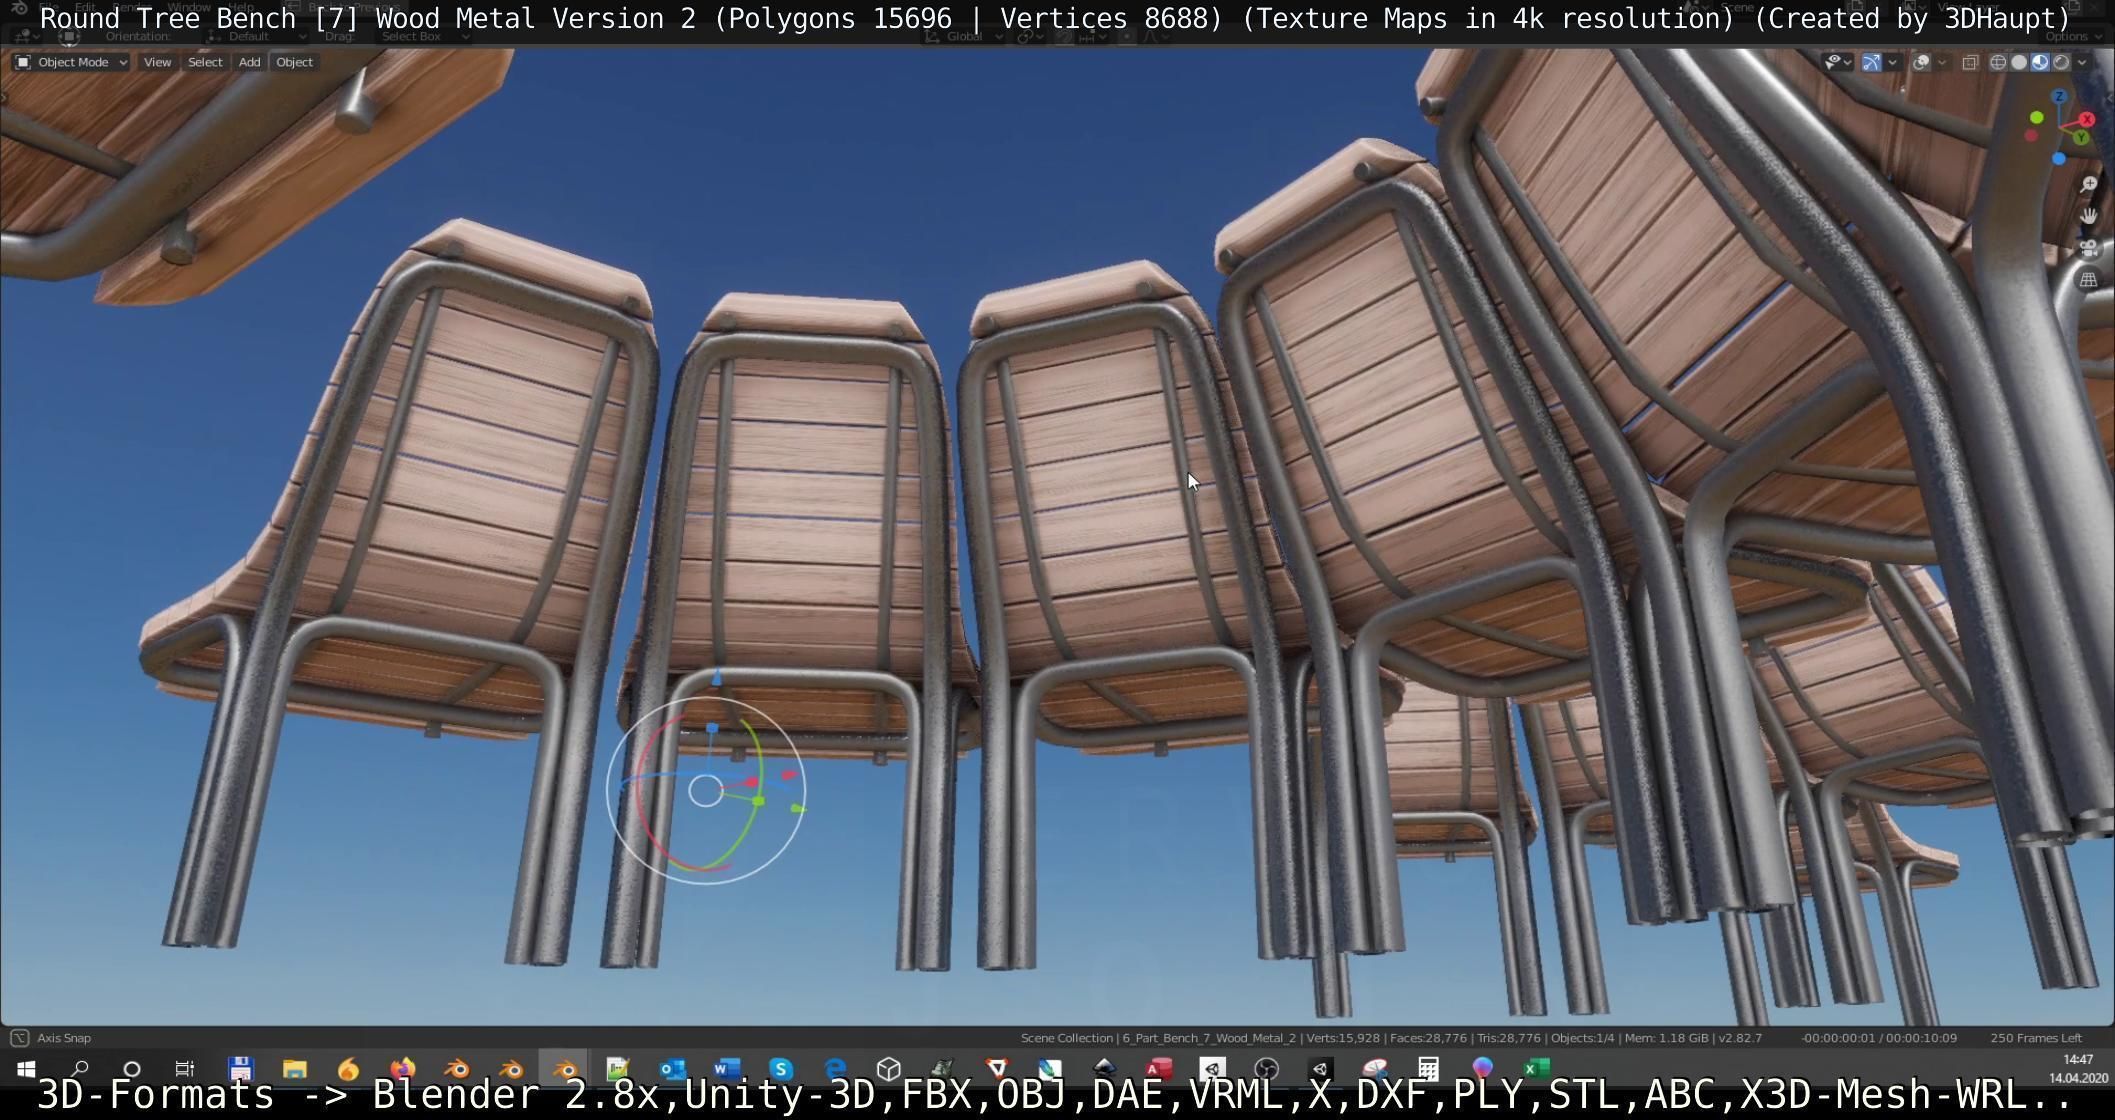Open the View menu
This screenshot has height=1120, width=2115.
coord(157,62)
